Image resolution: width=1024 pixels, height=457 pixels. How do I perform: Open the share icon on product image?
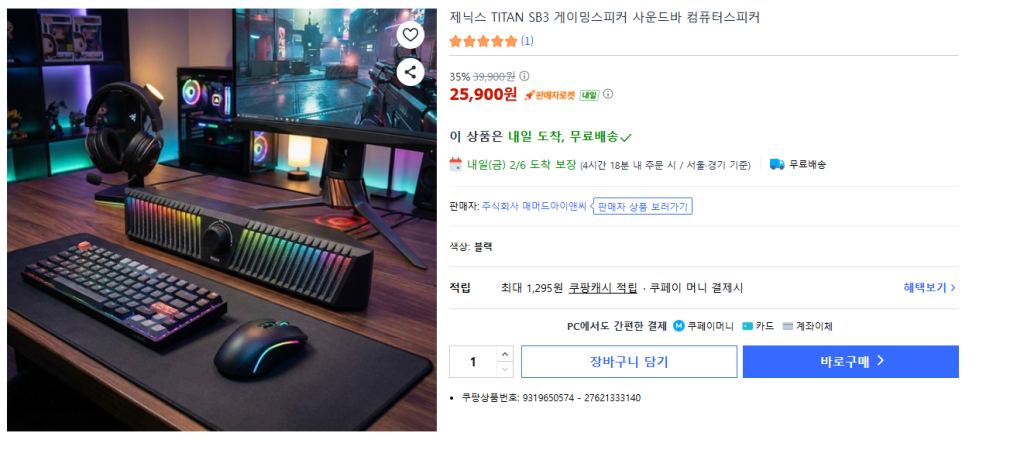click(410, 72)
